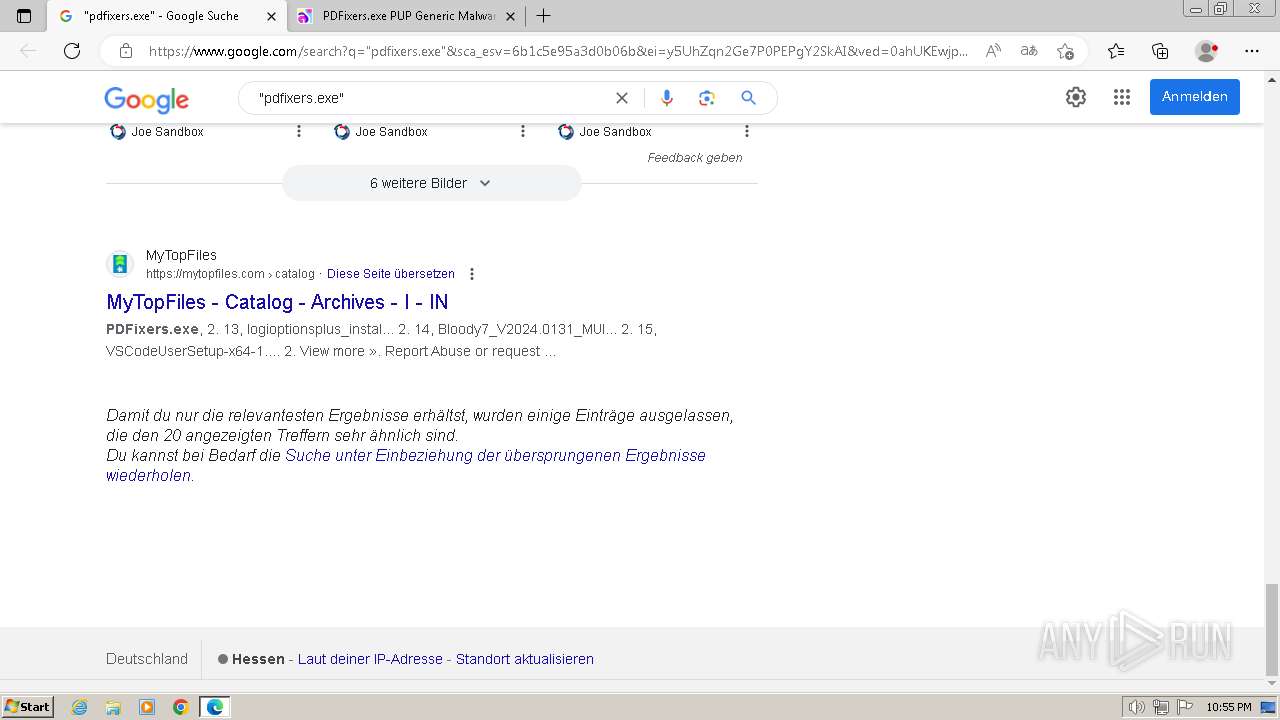Open options for second Joe Sandbox image
This screenshot has height=720, width=1280.
coord(522,131)
